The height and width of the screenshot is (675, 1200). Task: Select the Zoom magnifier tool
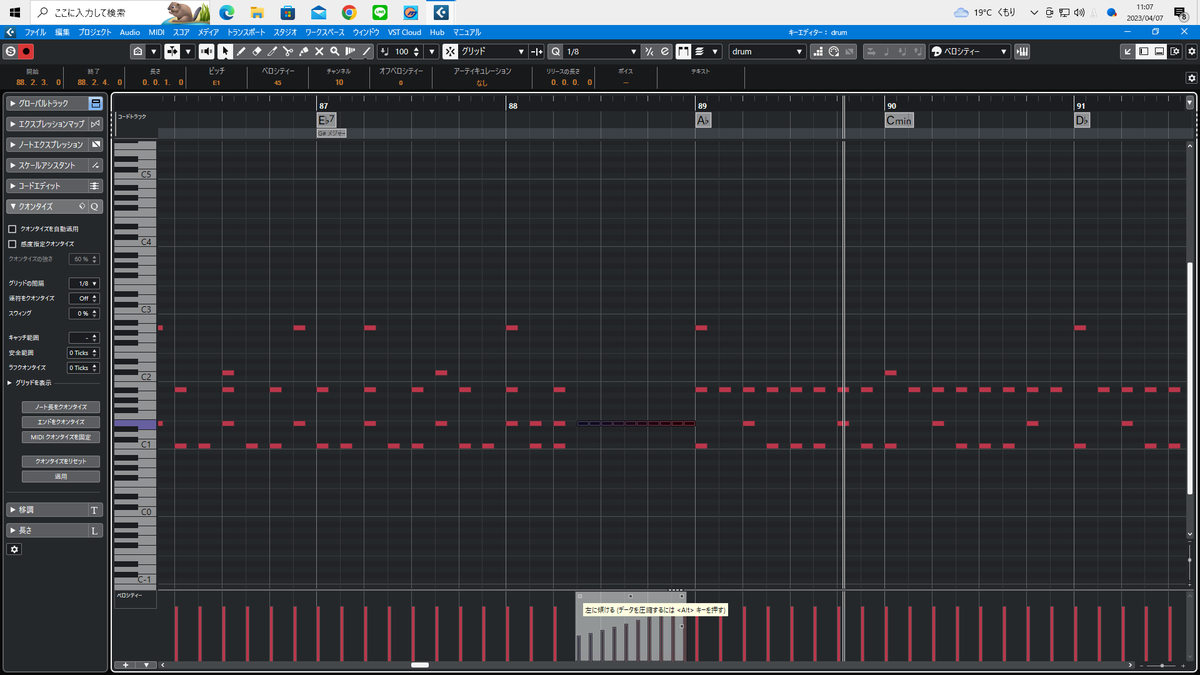pyautogui.click(x=334, y=51)
